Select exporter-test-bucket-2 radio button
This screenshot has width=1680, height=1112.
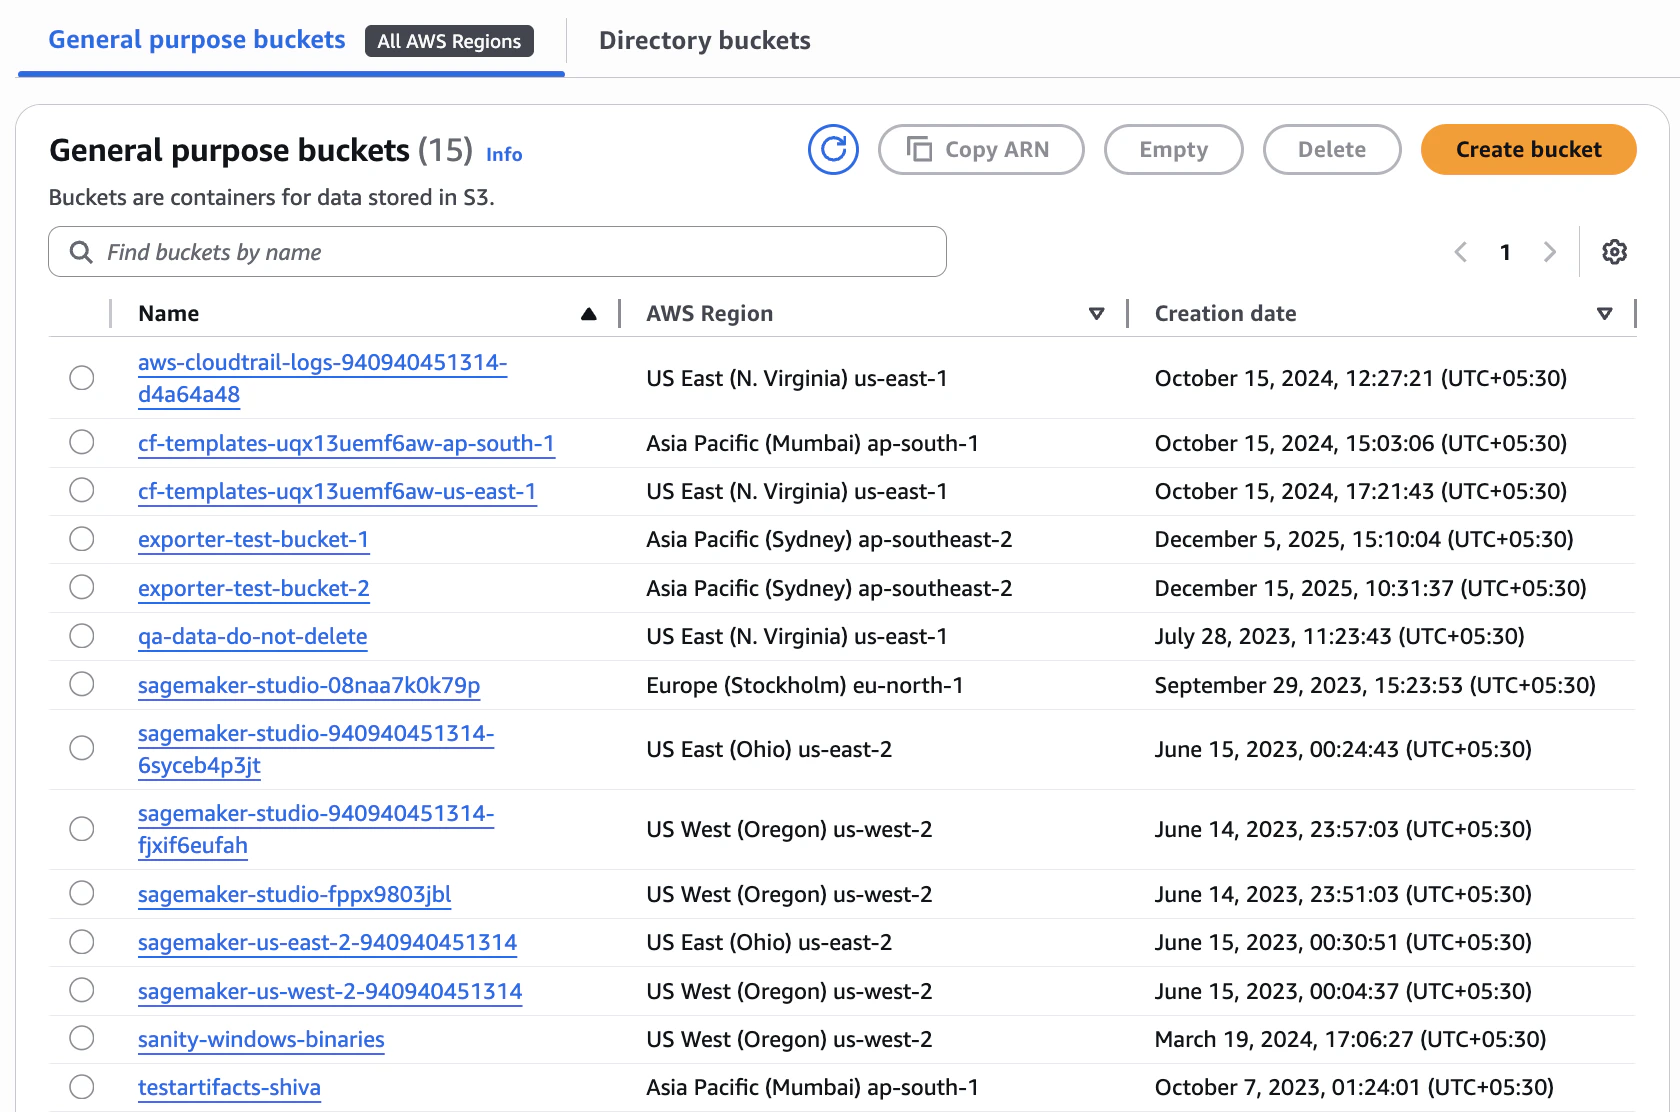point(82,587)
